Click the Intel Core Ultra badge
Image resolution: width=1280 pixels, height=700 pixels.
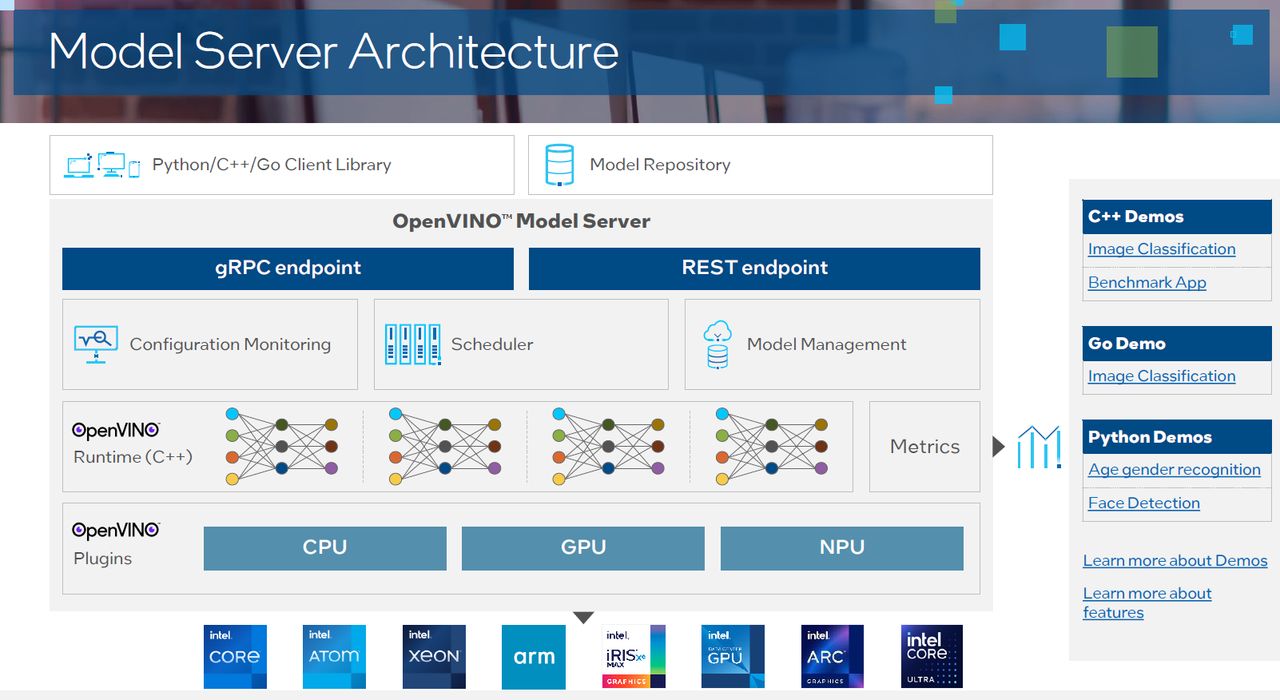pos(932,656)
